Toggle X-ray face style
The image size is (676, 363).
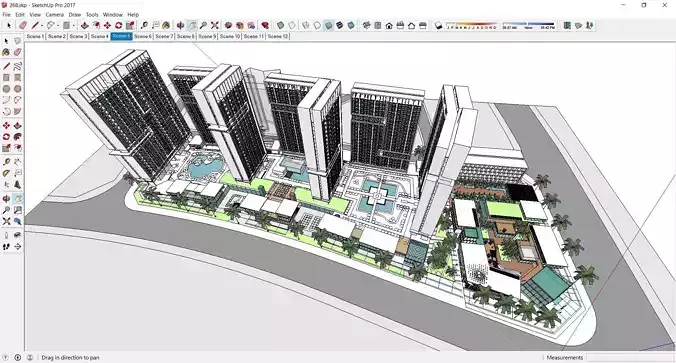click(x=280, y=25)
